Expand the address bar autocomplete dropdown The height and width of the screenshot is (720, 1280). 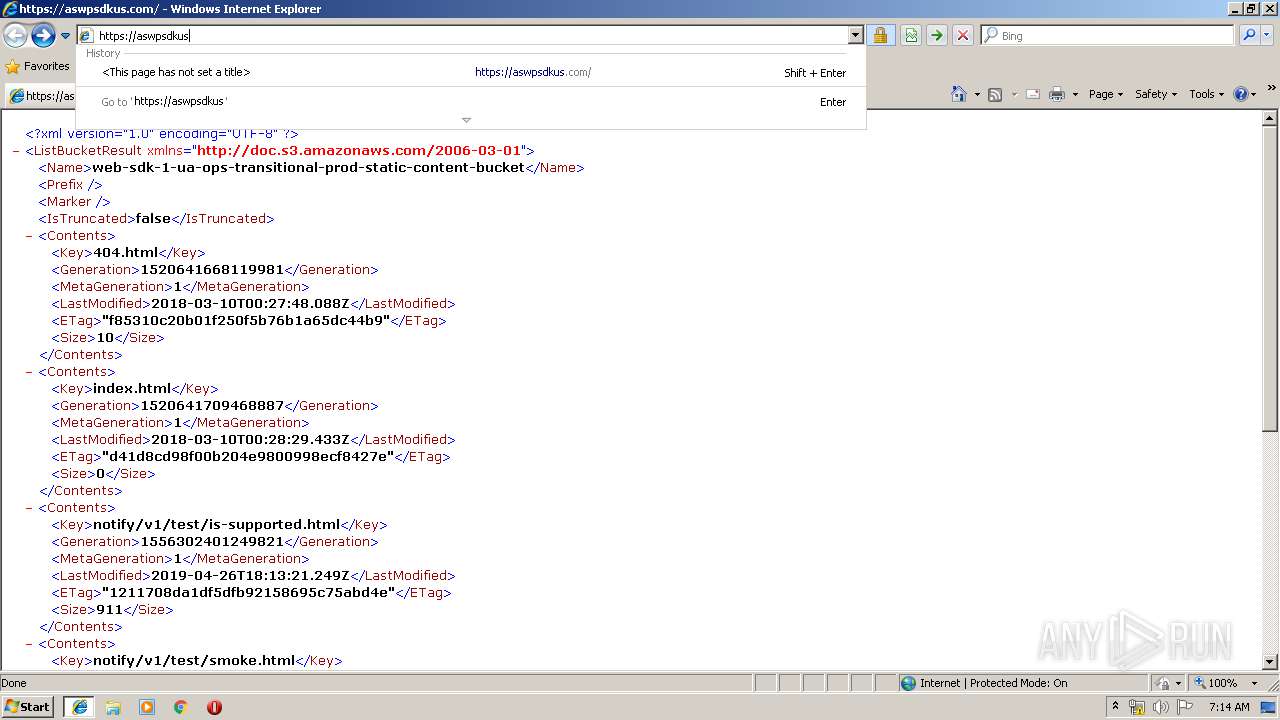855,35
